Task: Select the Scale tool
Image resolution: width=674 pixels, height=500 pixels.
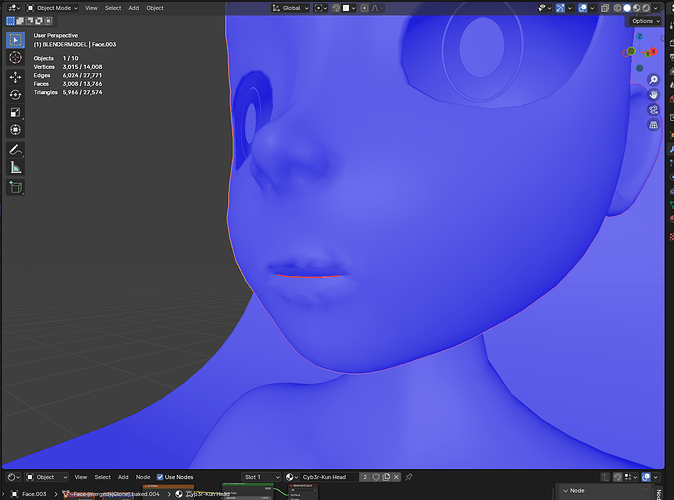Action: tap(15, 112)
